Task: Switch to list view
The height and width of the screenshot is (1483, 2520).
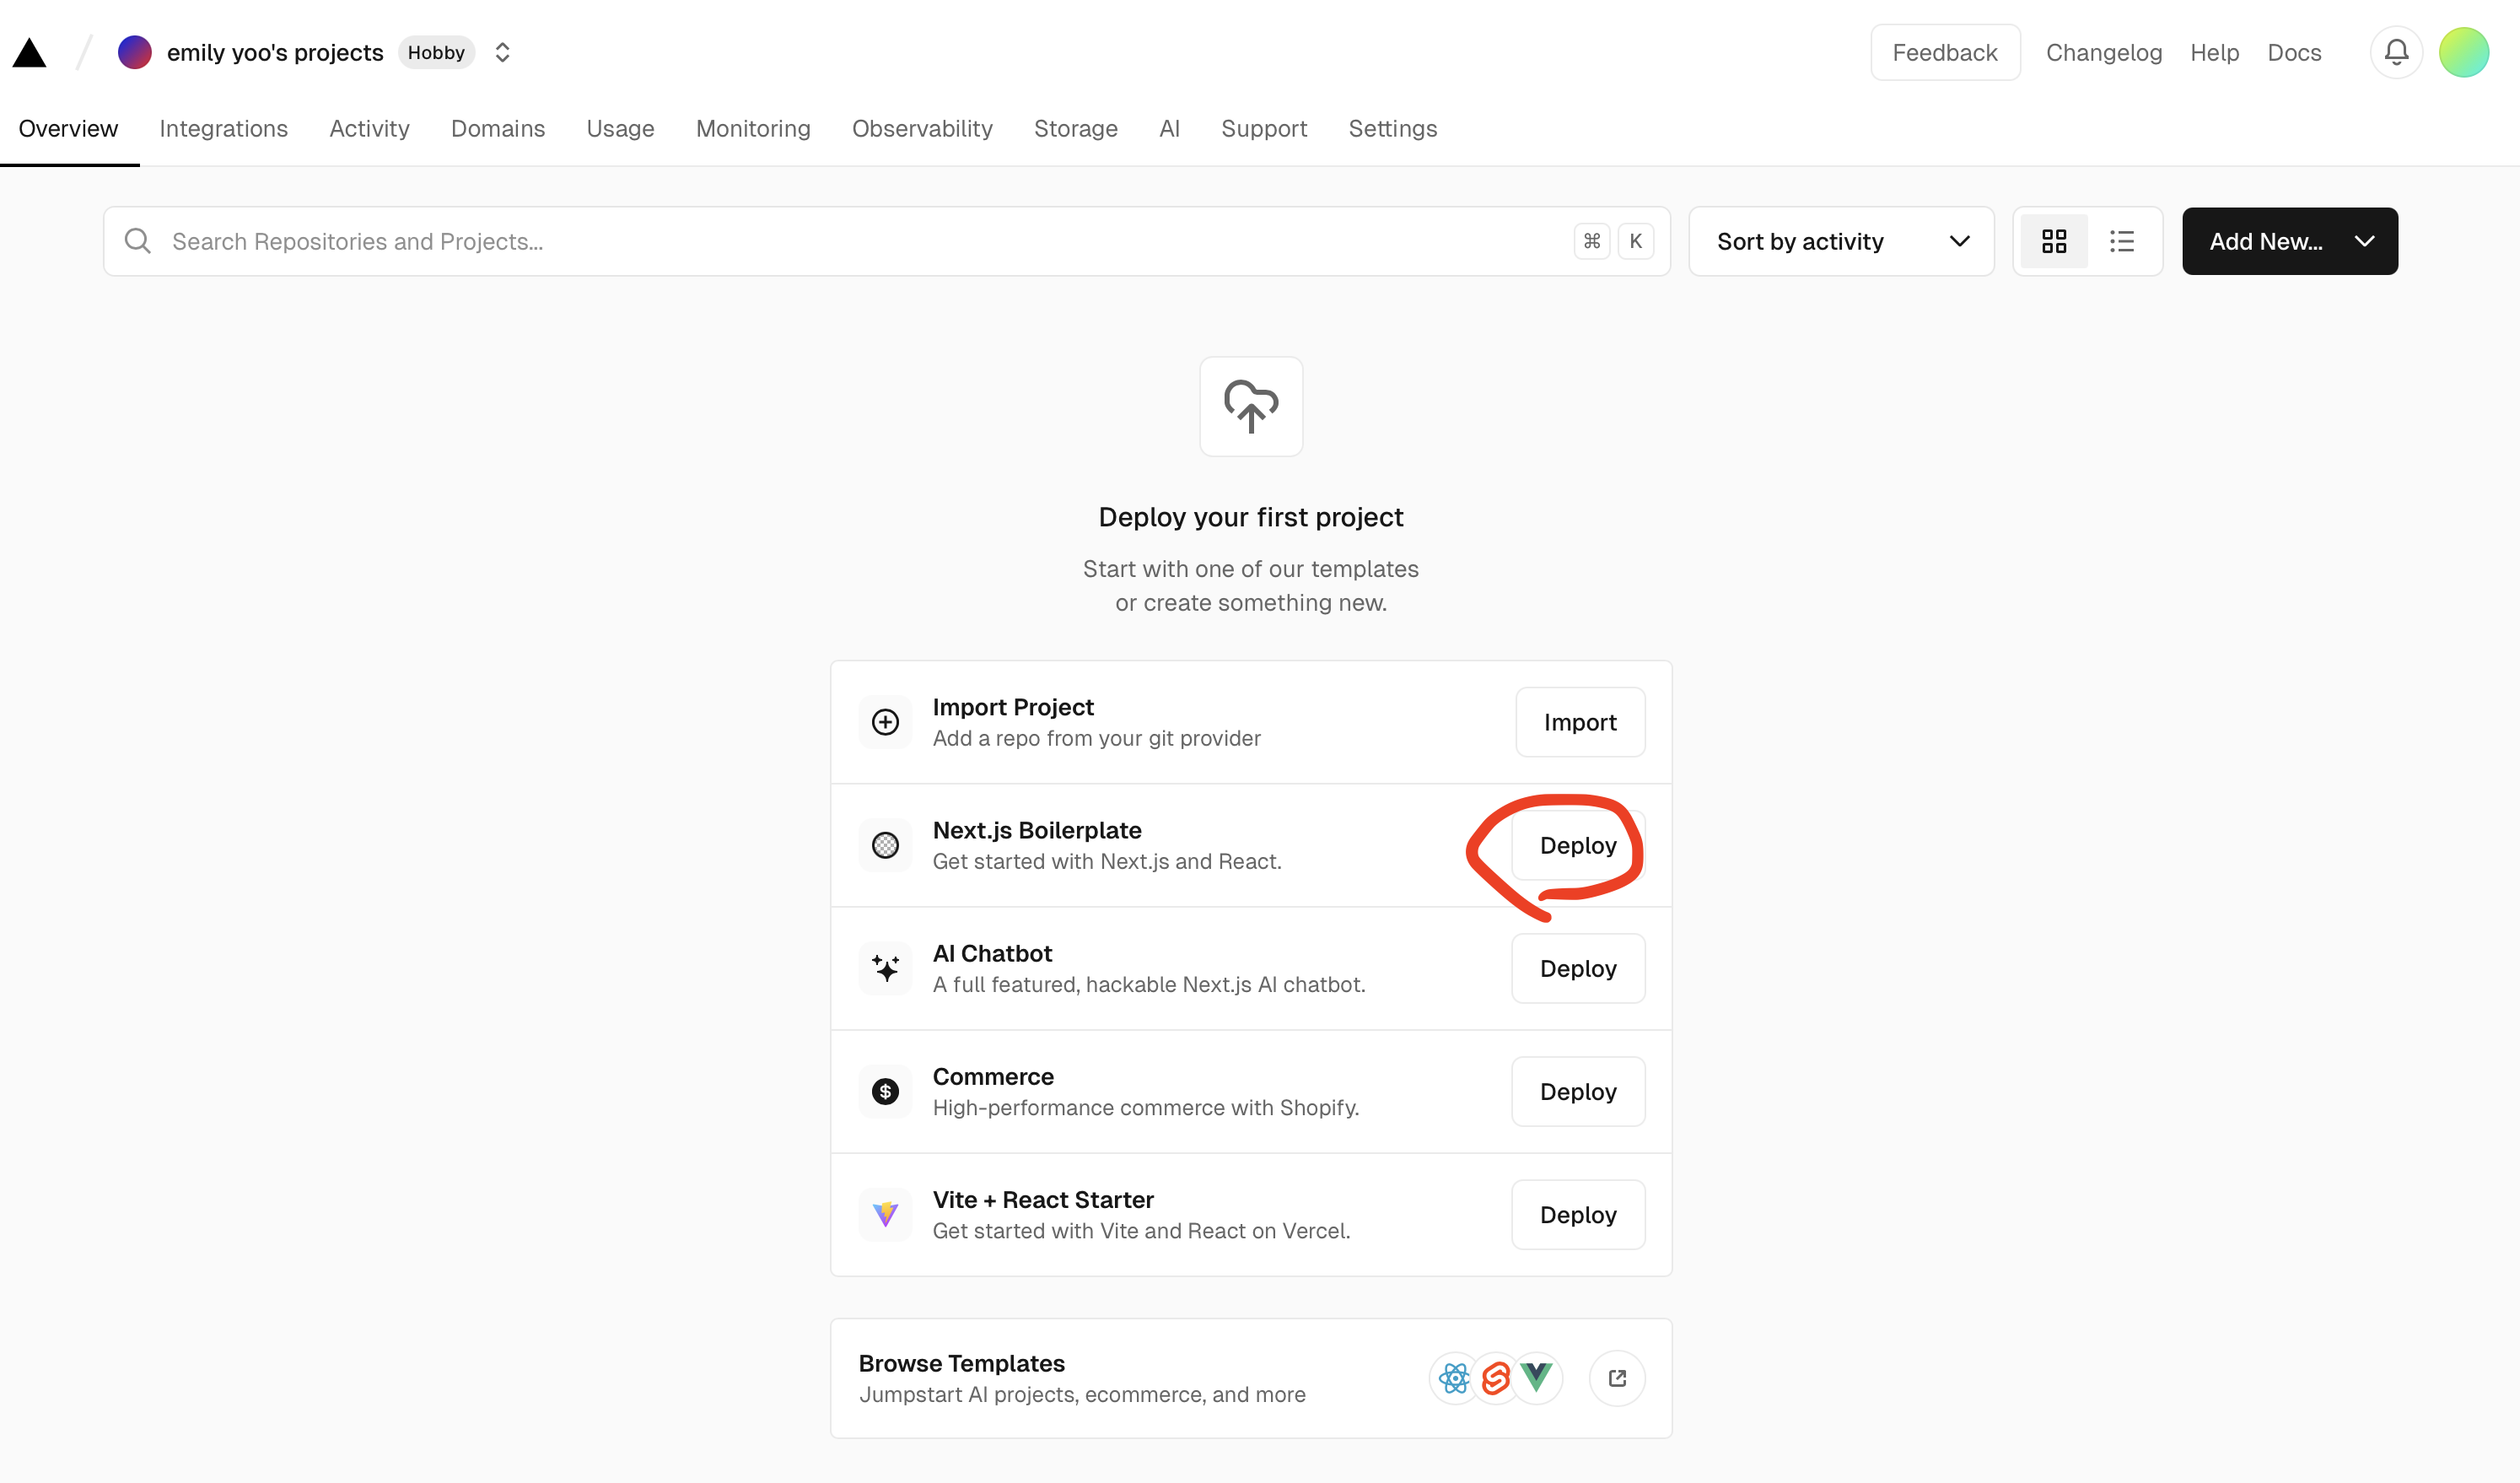Action: tap(2122, 241)
